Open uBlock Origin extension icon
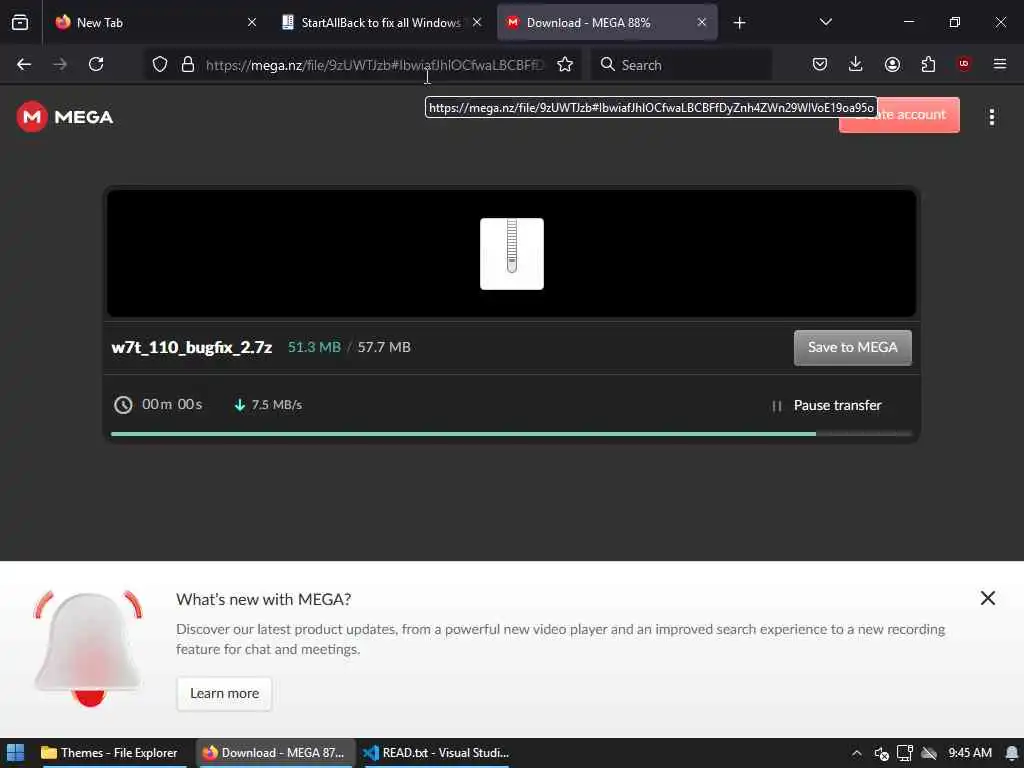 (964, 64)
